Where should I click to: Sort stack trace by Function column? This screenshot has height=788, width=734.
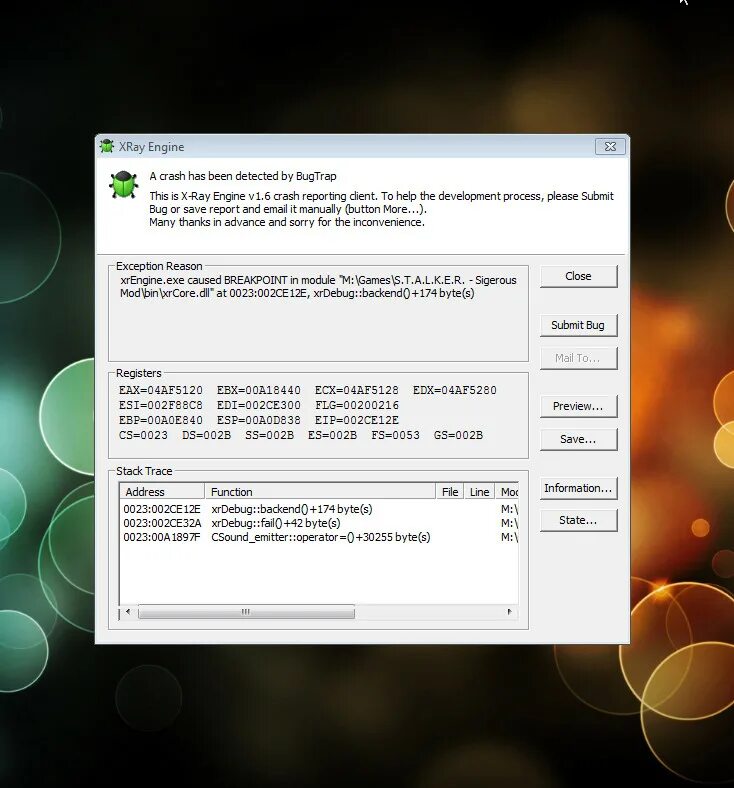[x=320, y=491]
